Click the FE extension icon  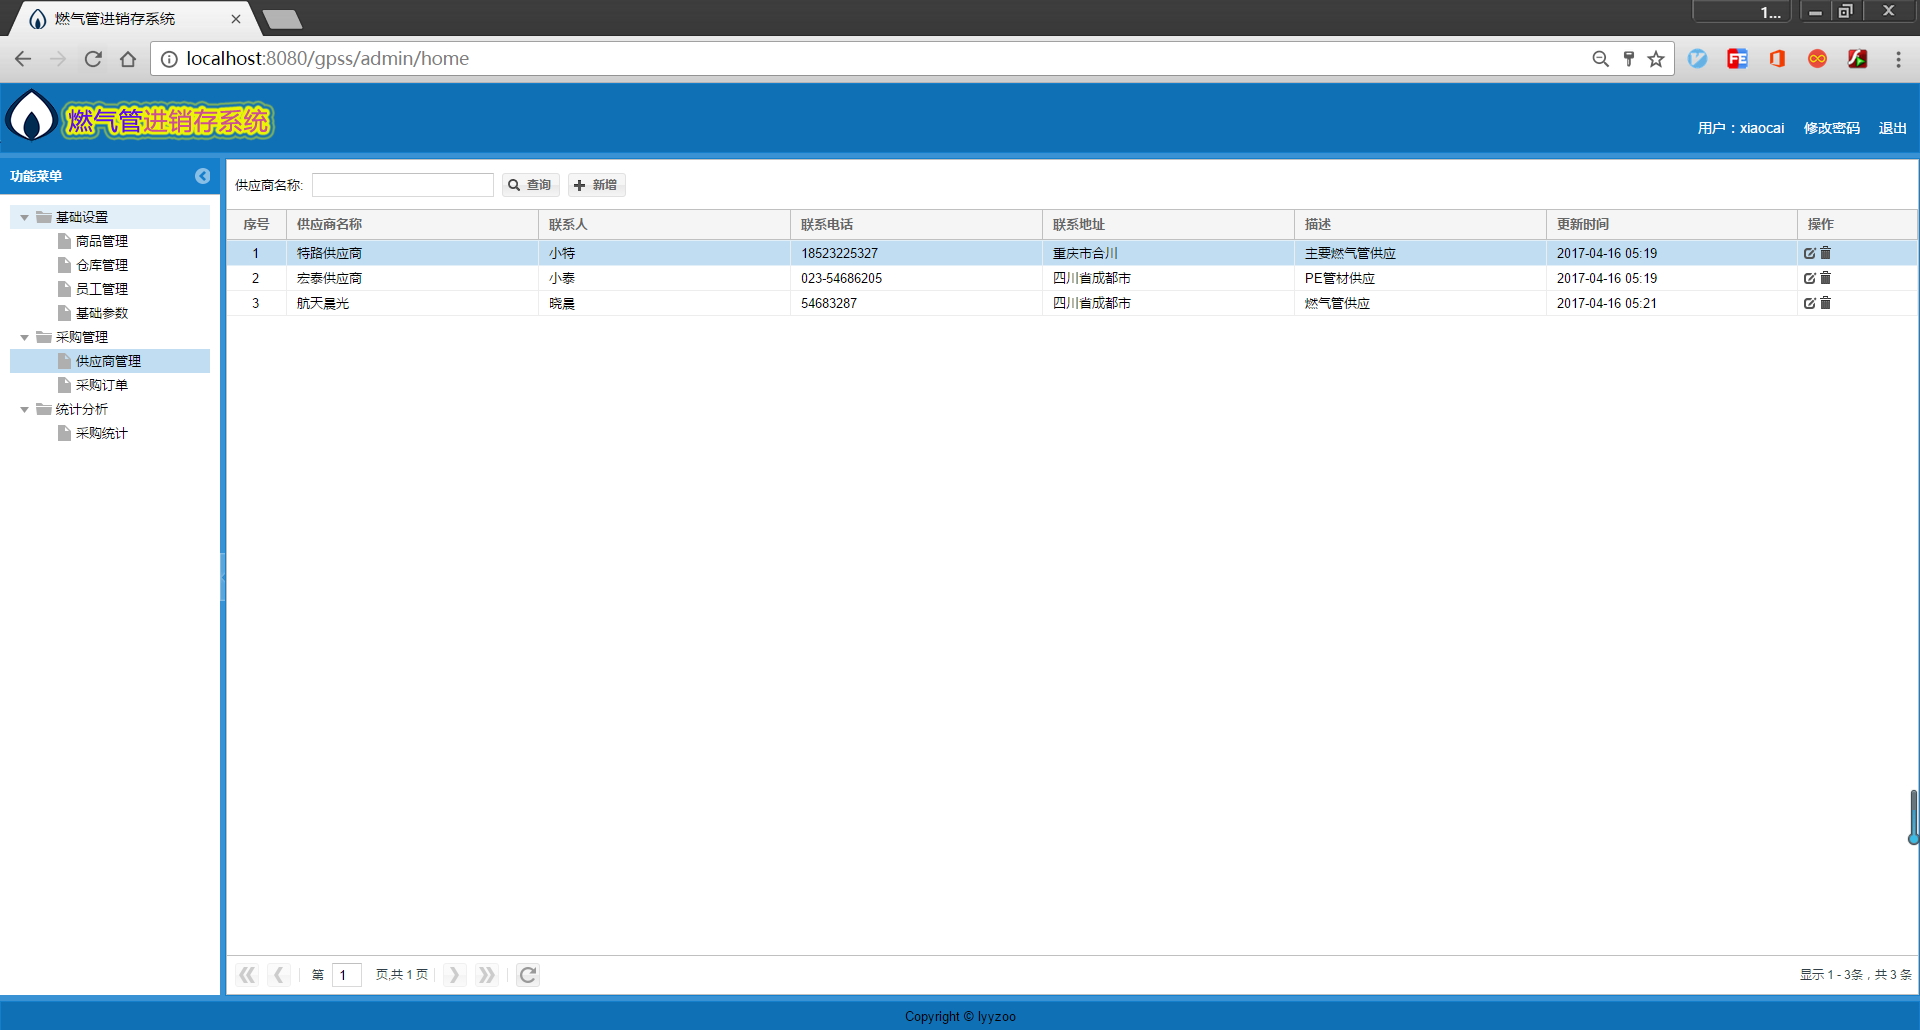[1738, 59]
